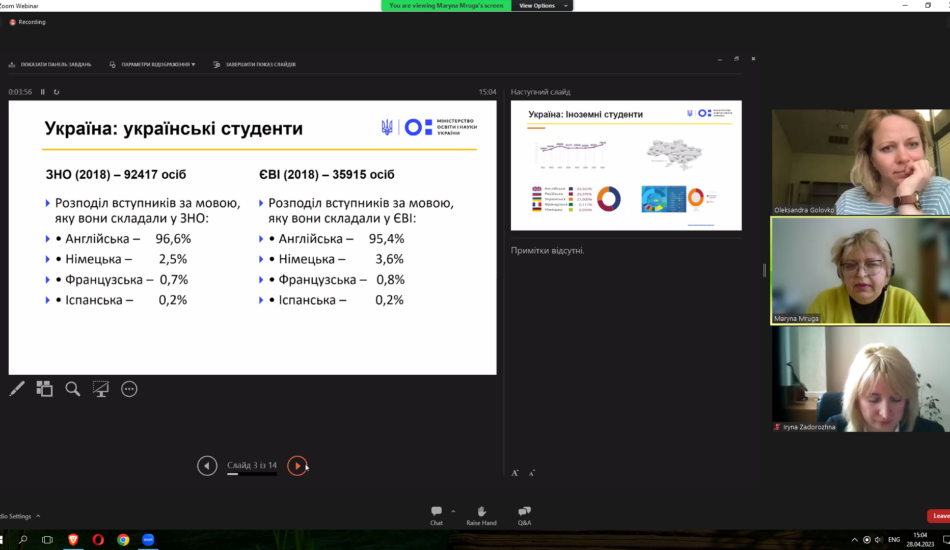Select the pen and laser pointer tool

pos(17,389)
